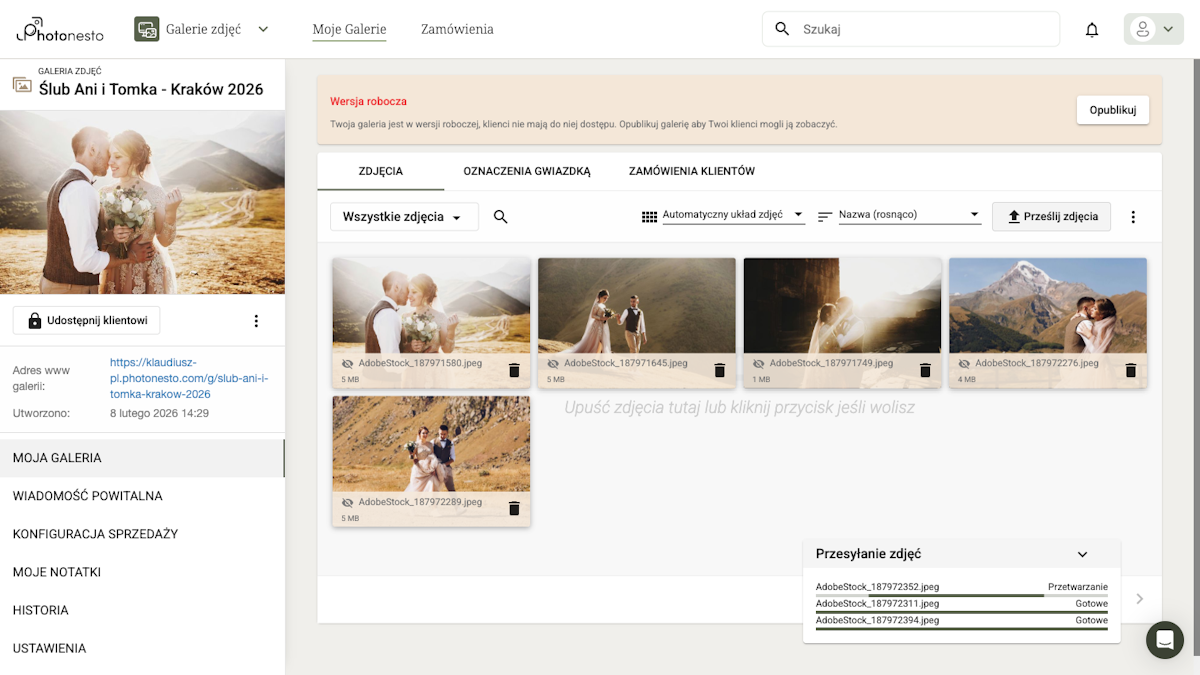Toggle visibility eye for AdobeStock_187971749.jpeg
The image size is (1200, 675).
pyautogui.click(x=759, y=364)
